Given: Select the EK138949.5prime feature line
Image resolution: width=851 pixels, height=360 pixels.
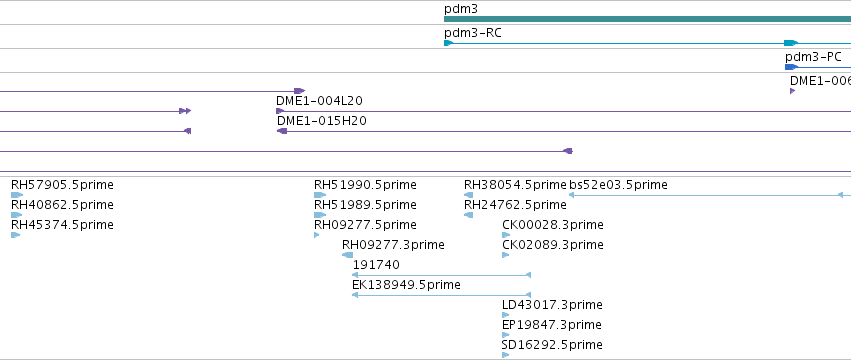Looking at the screenshot, I should click(x=441, y=295).
